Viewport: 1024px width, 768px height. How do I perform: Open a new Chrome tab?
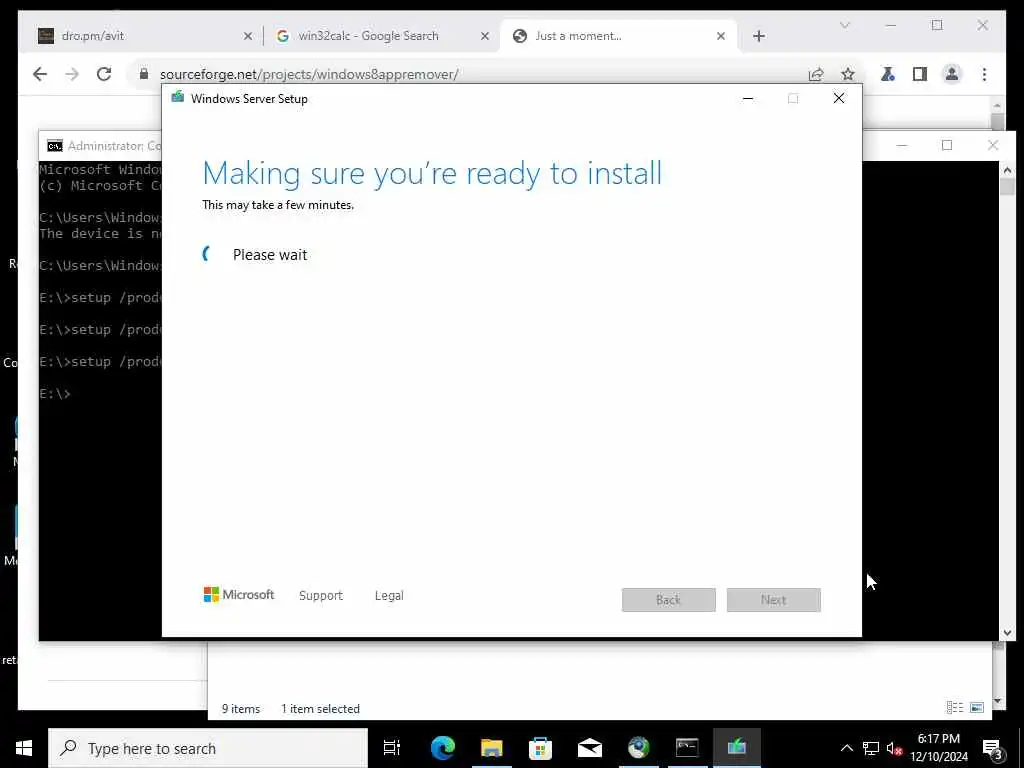tap(759, 36)
